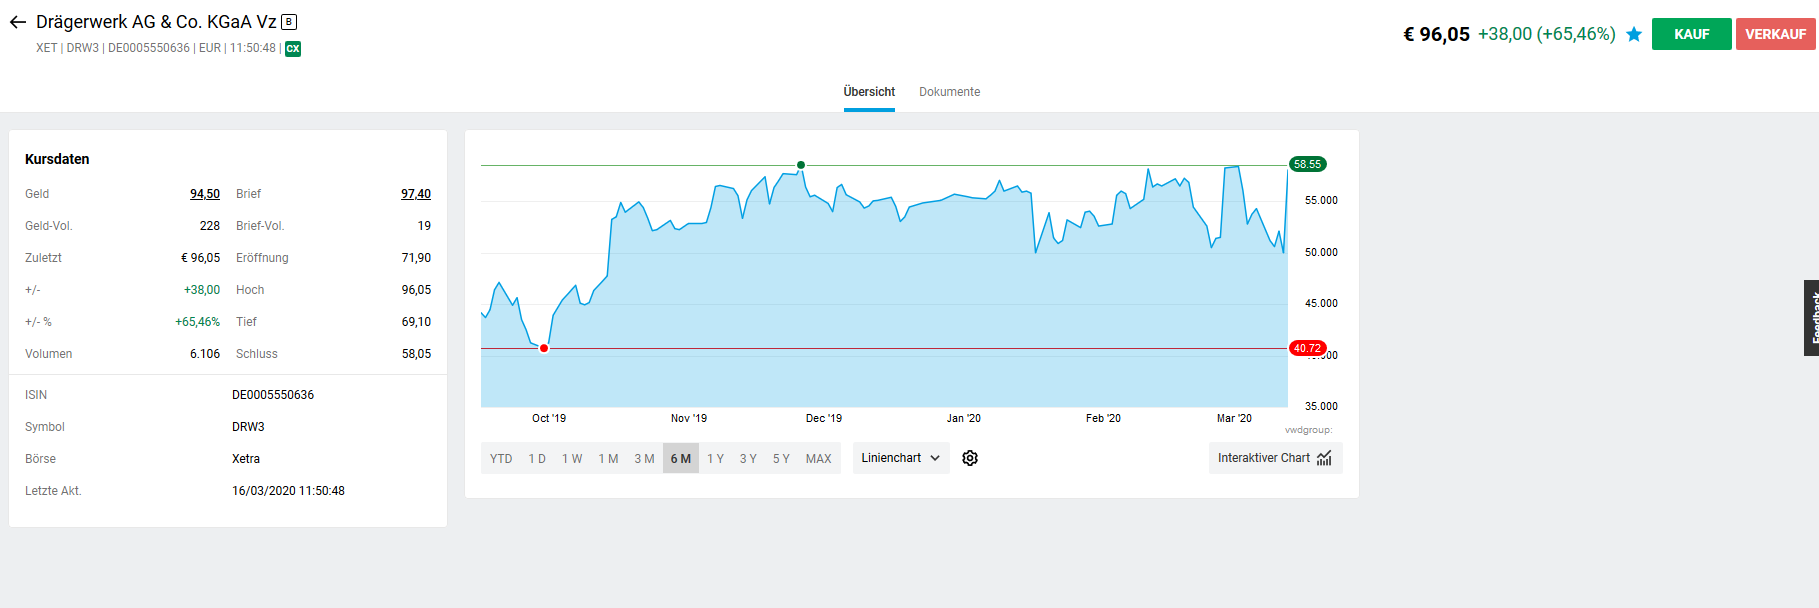Choose the MAX time range
Viewport: 1819px width, 608px height.
point(818,459)
